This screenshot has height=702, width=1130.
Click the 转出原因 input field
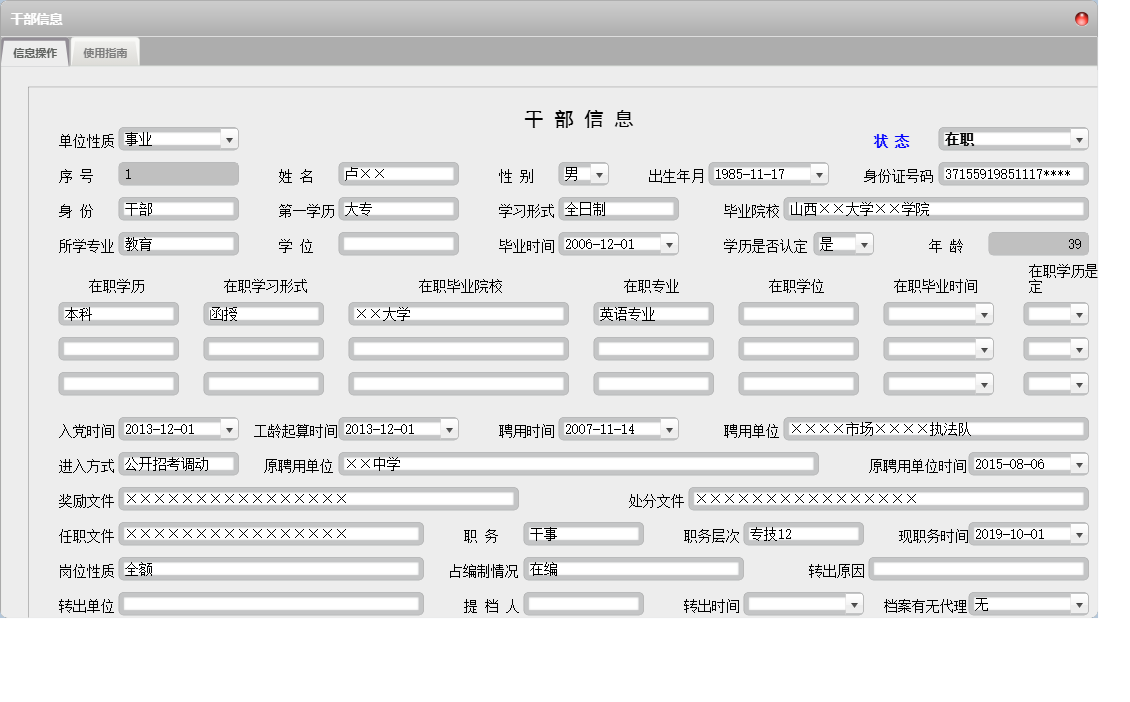978,570
